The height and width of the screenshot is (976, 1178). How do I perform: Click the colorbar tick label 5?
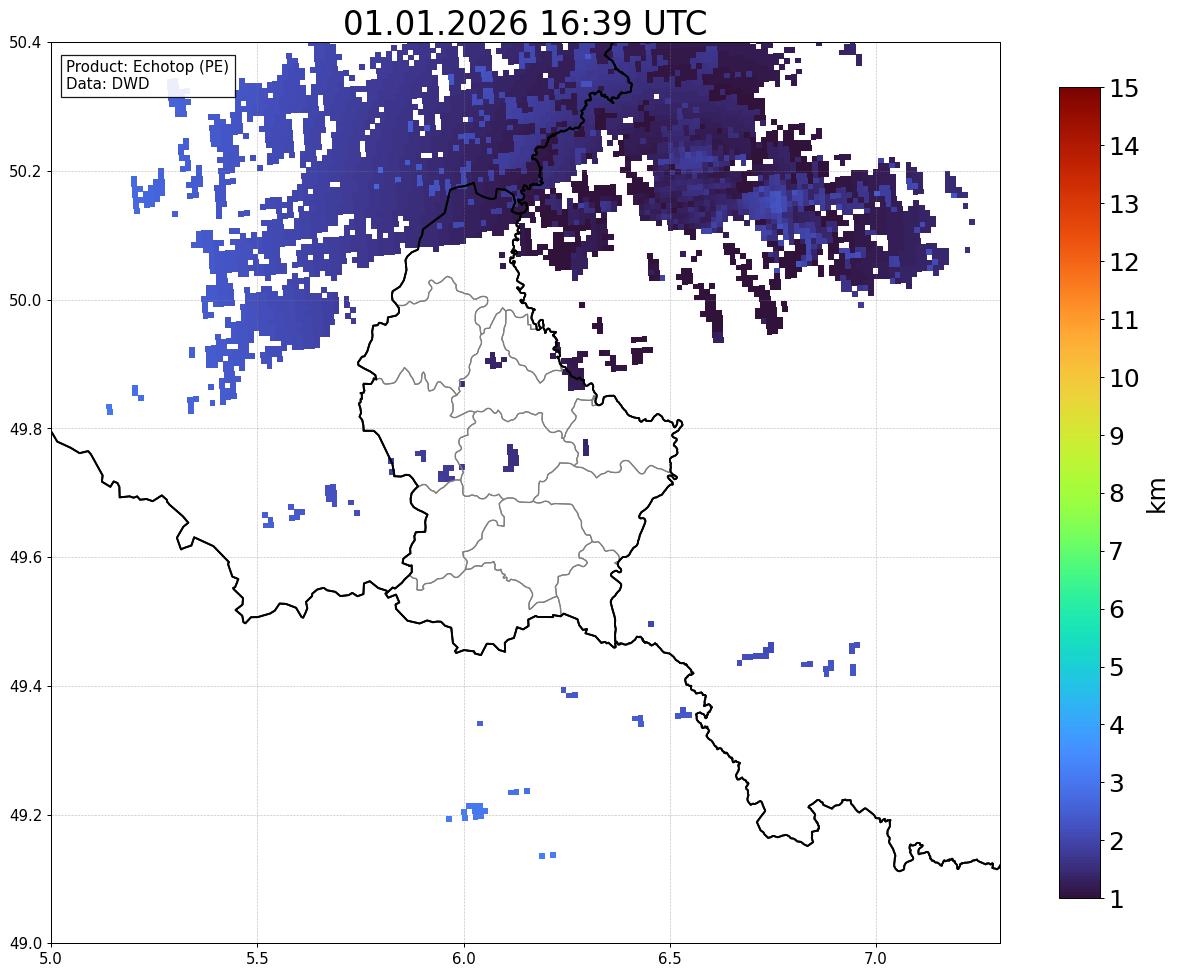(x=1117, y=667)
